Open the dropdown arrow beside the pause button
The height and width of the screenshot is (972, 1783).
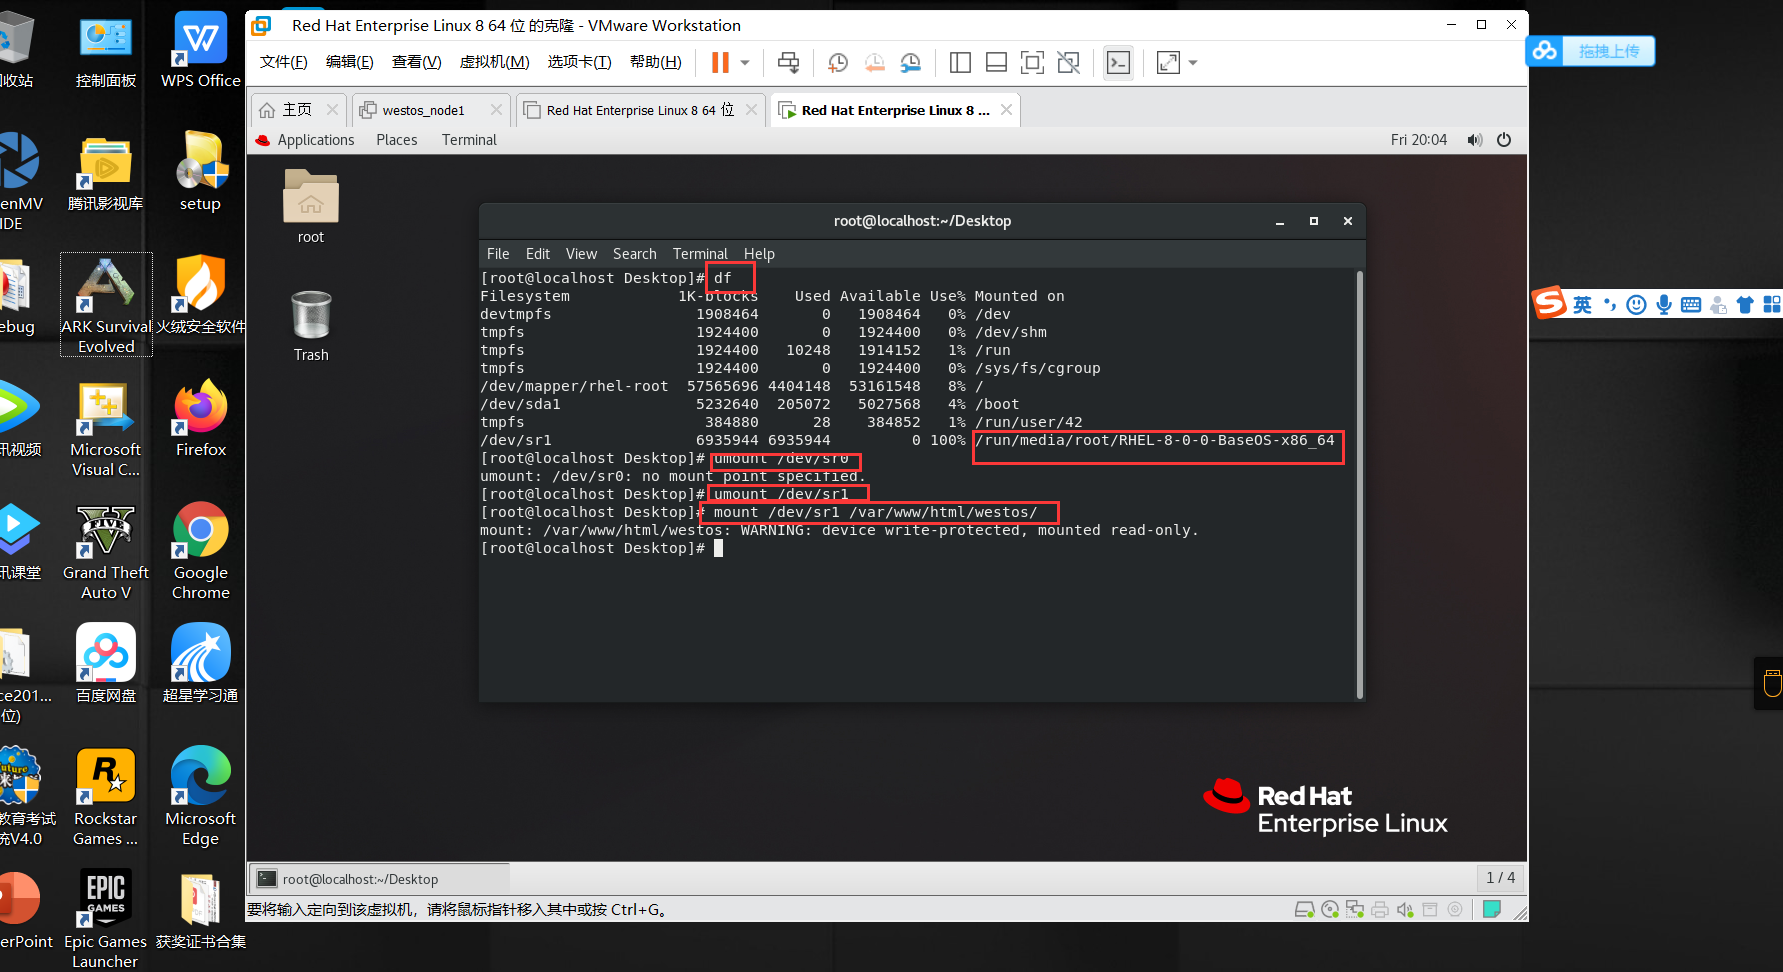point(745,62)
